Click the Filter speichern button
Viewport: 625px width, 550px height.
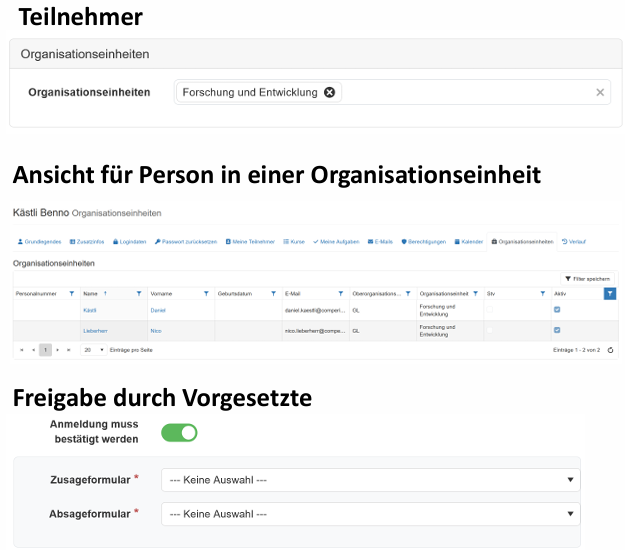[588, 279]
